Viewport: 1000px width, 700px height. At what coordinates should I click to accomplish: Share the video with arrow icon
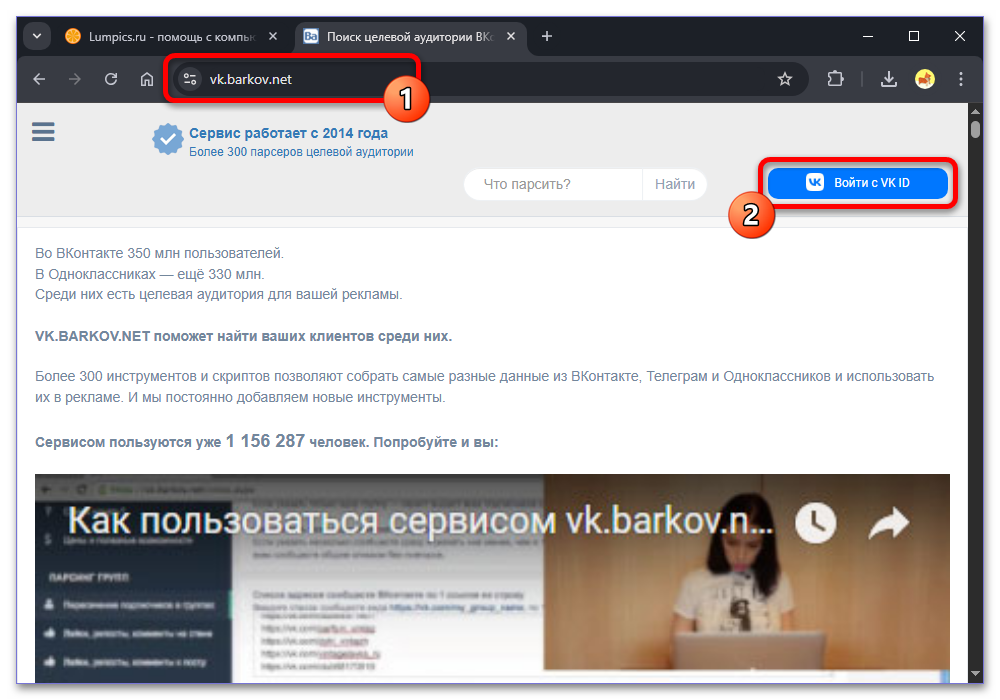[890, 523]
